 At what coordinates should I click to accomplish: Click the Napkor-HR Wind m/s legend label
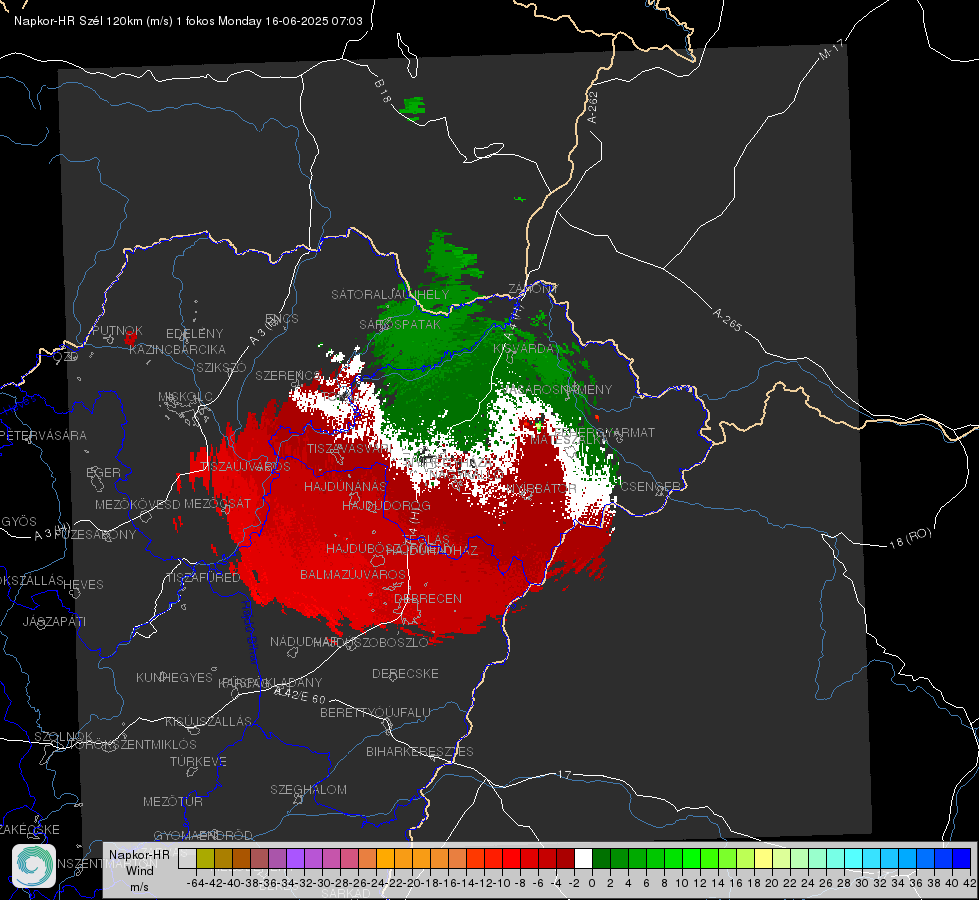click(x=139, y=870)
